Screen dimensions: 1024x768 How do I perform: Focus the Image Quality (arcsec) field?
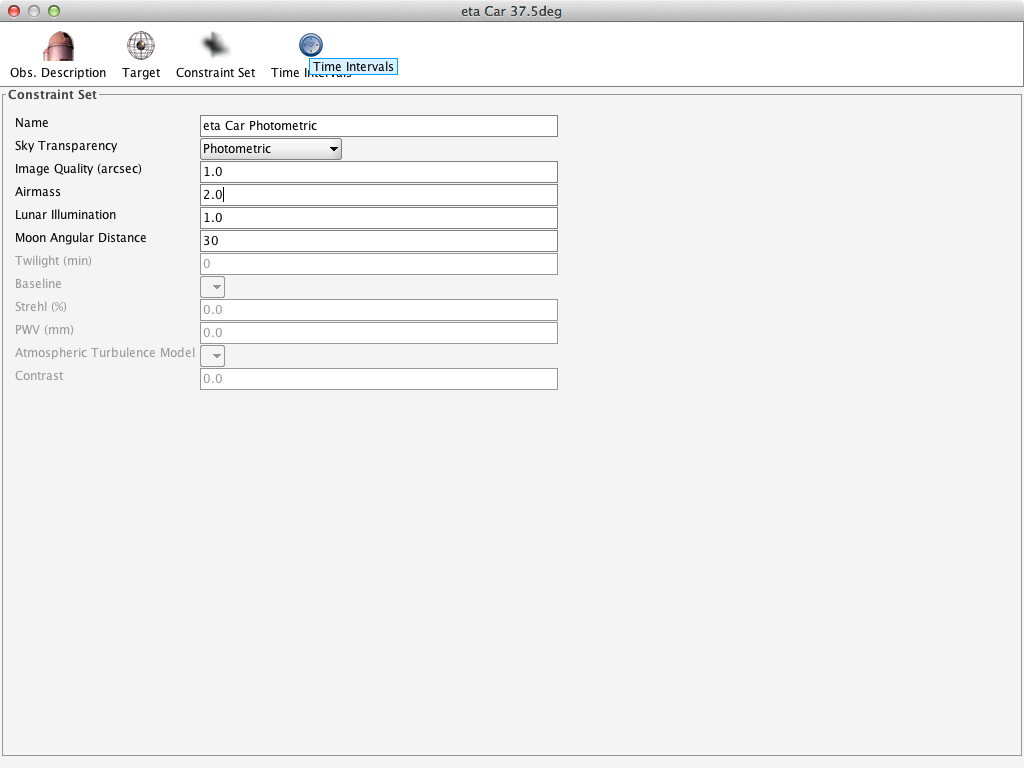click(379, 172)
